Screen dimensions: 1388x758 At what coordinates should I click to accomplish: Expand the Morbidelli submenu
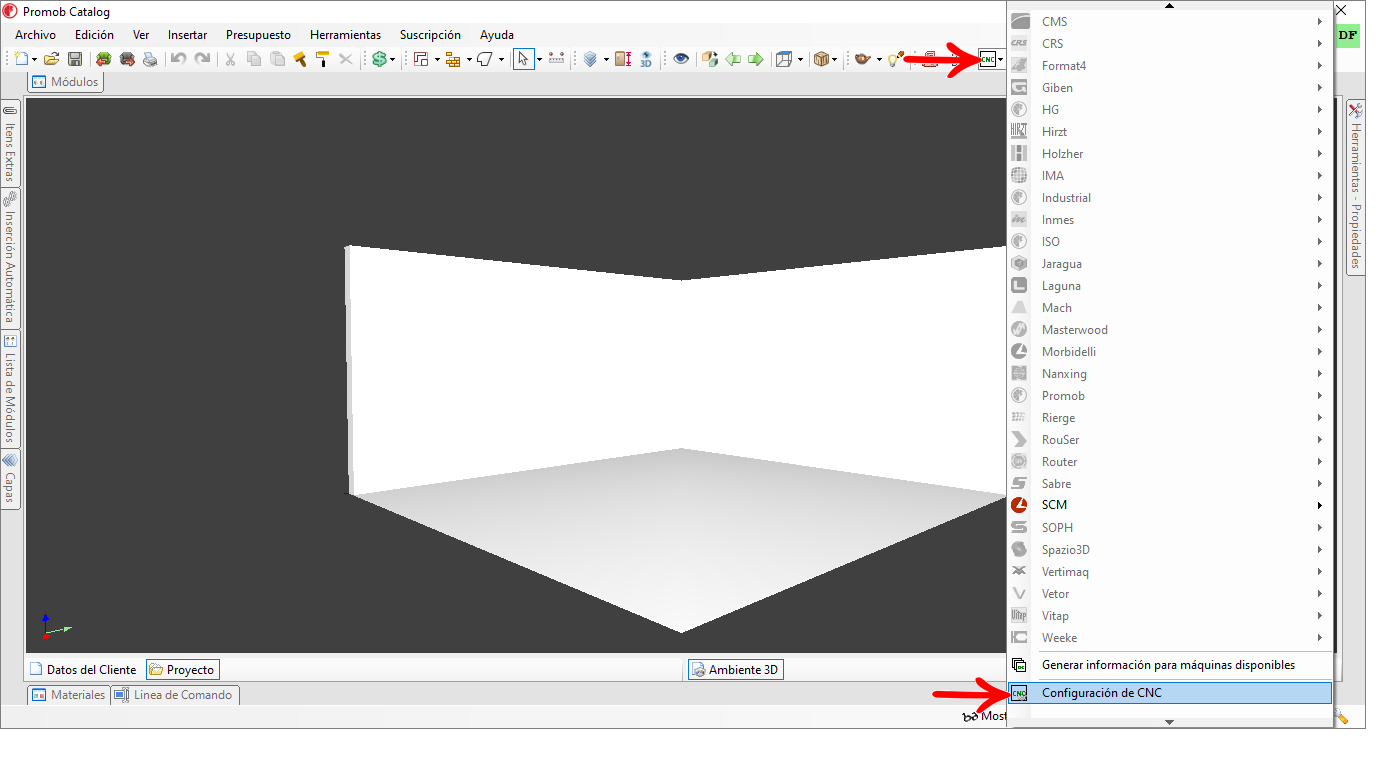click(1170, 351)
